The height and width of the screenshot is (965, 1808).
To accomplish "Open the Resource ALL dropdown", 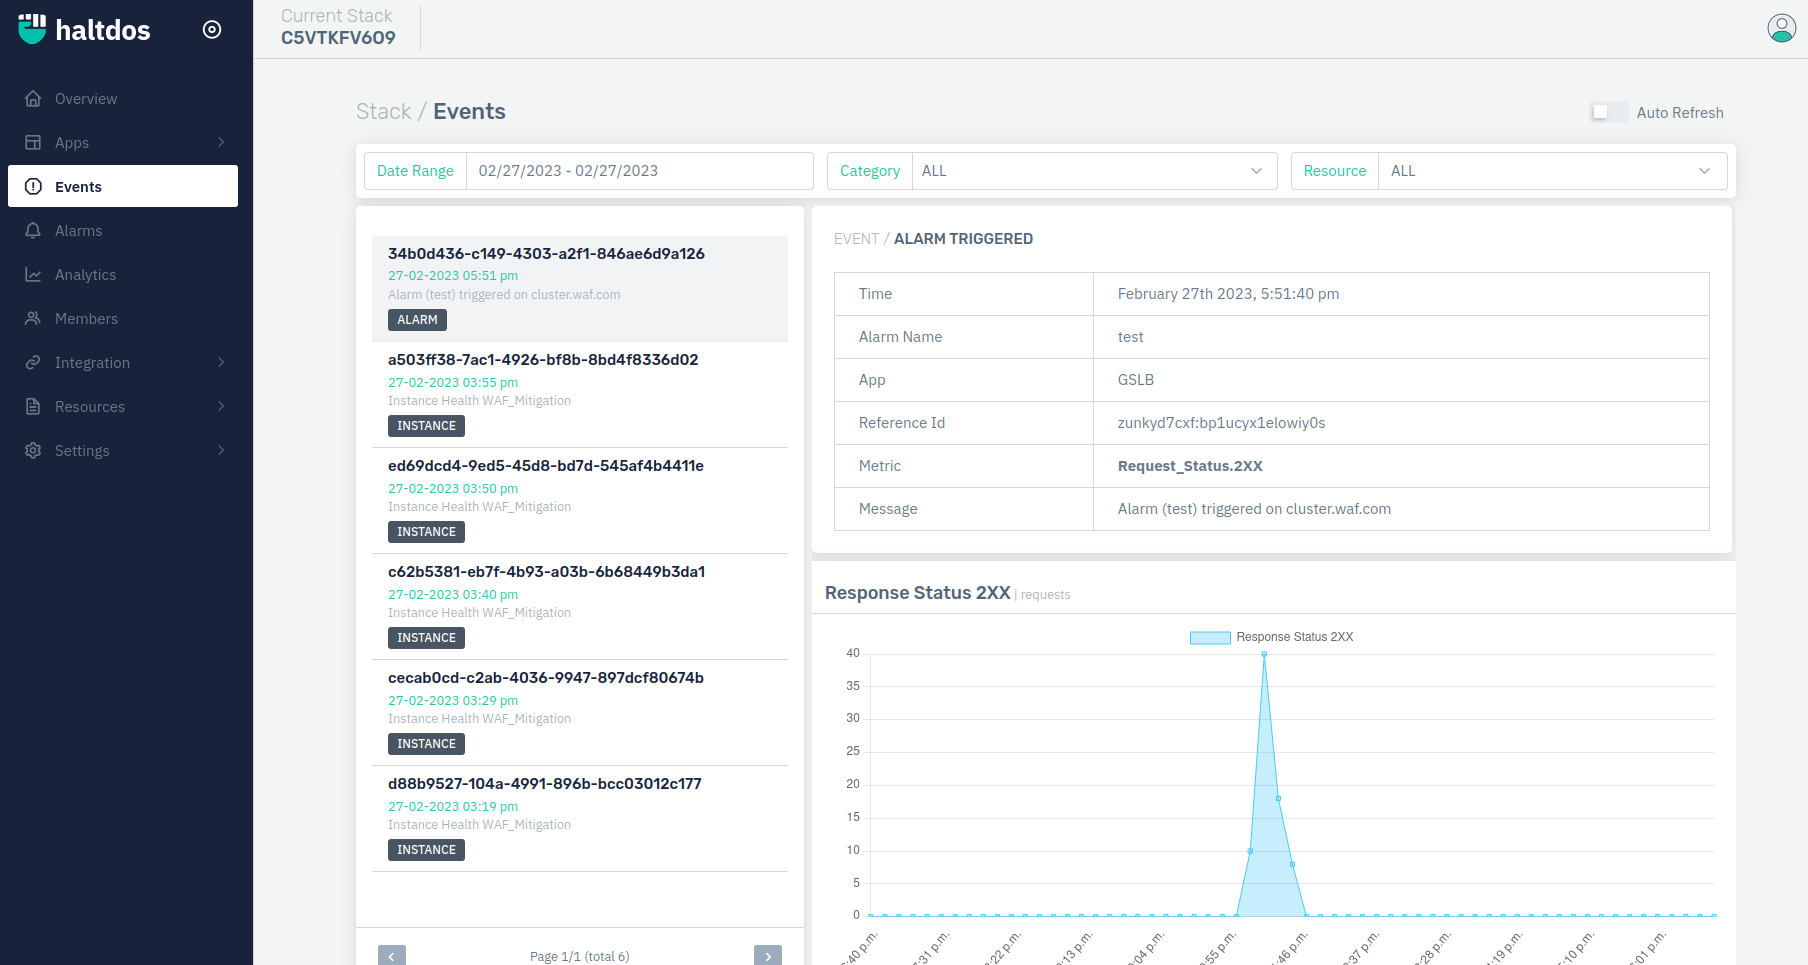I will (x=1551, y=171).
